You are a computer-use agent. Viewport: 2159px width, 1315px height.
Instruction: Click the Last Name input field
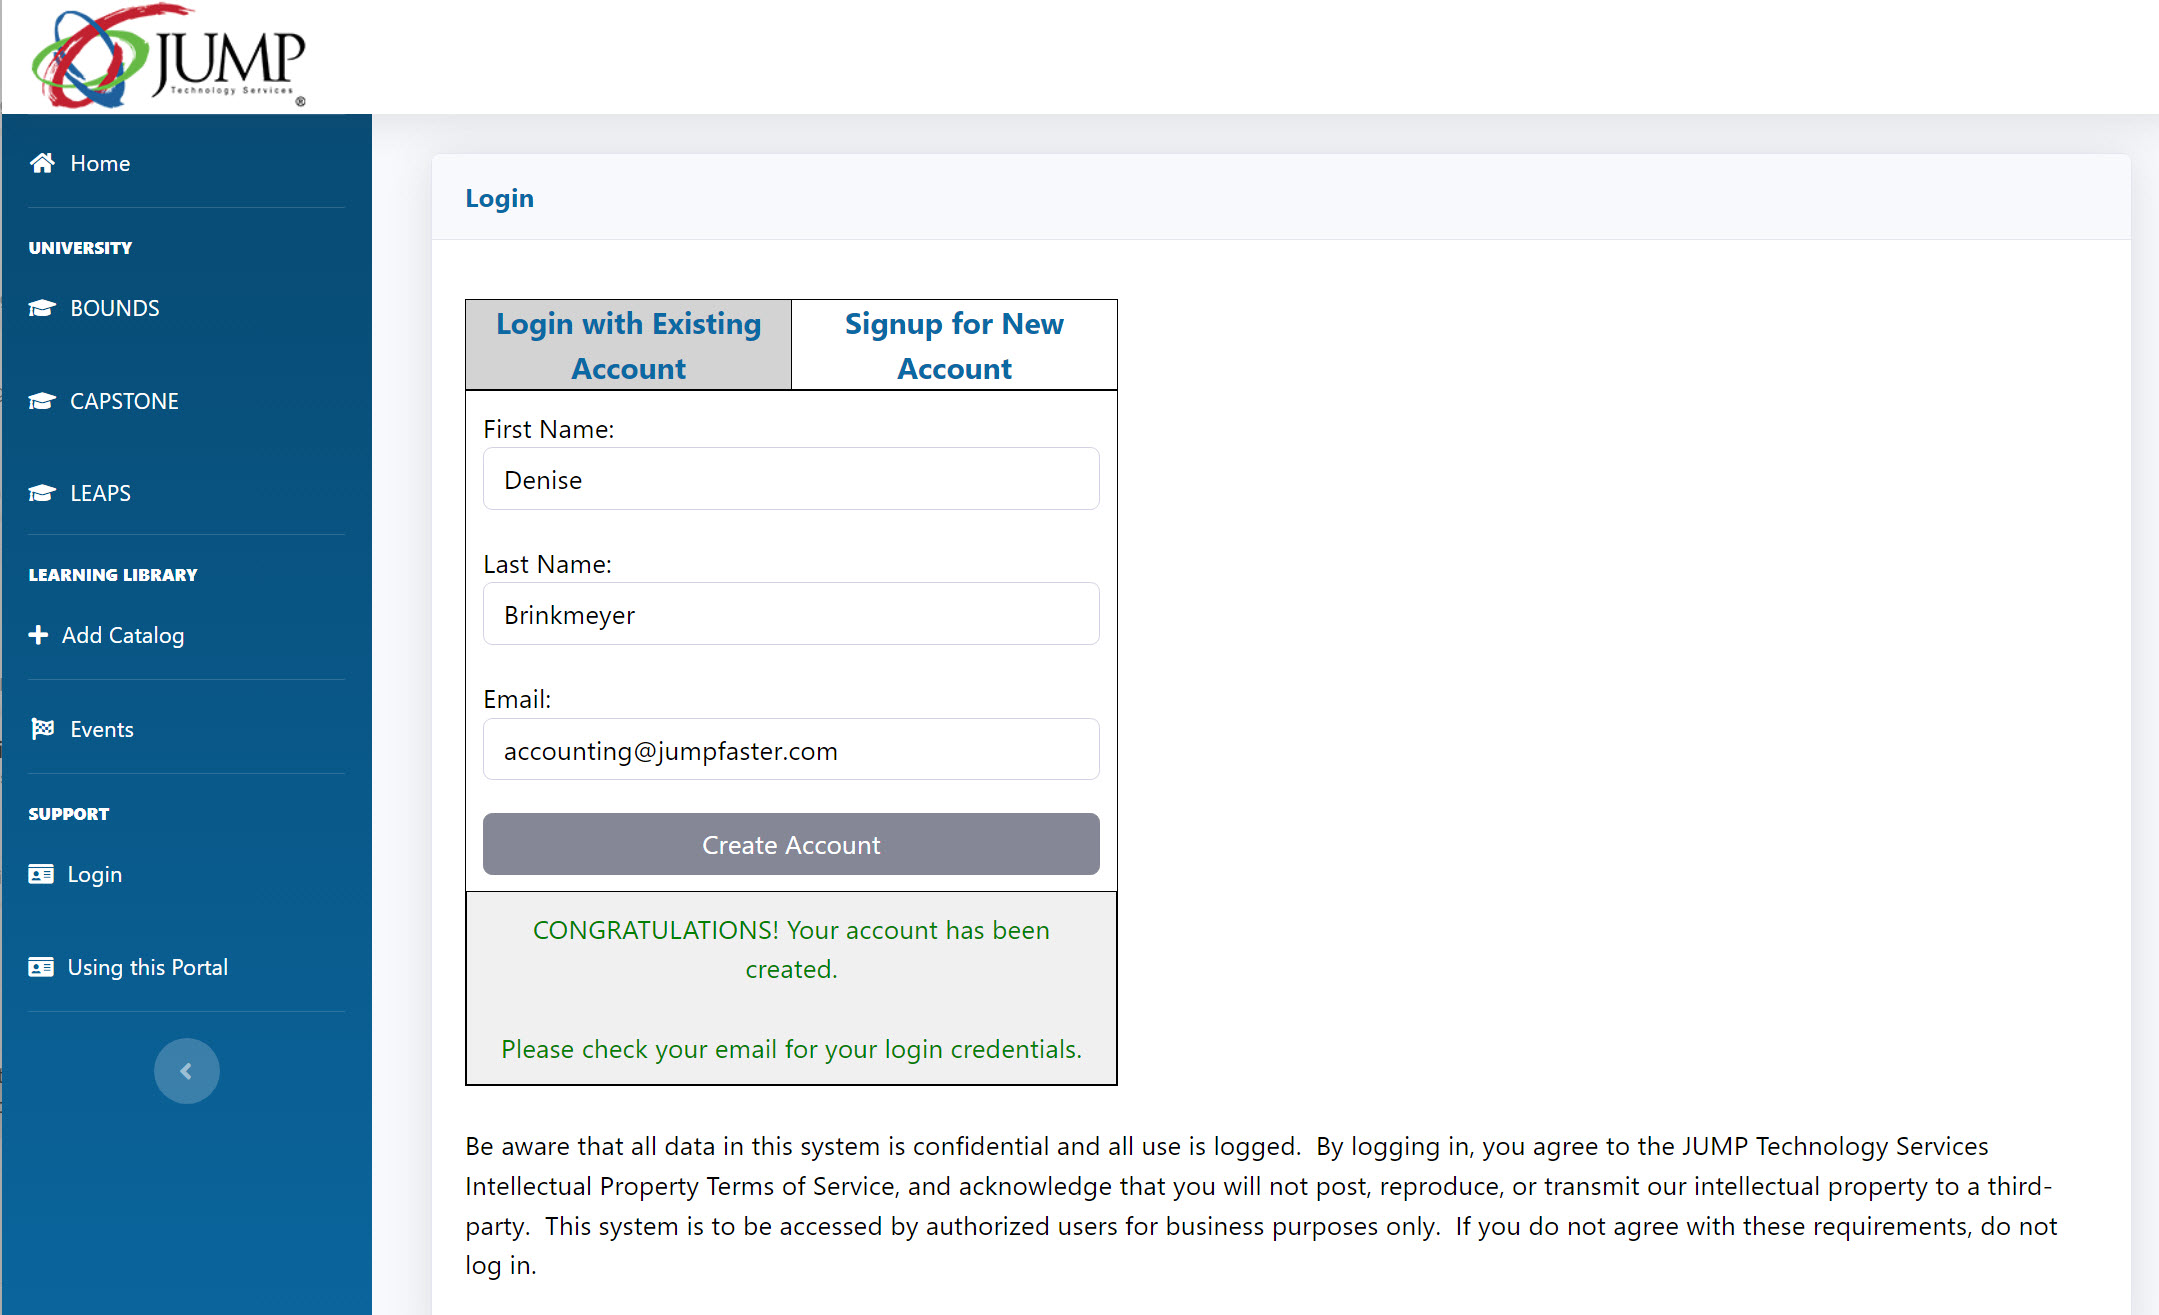click(x=791, y=614)
